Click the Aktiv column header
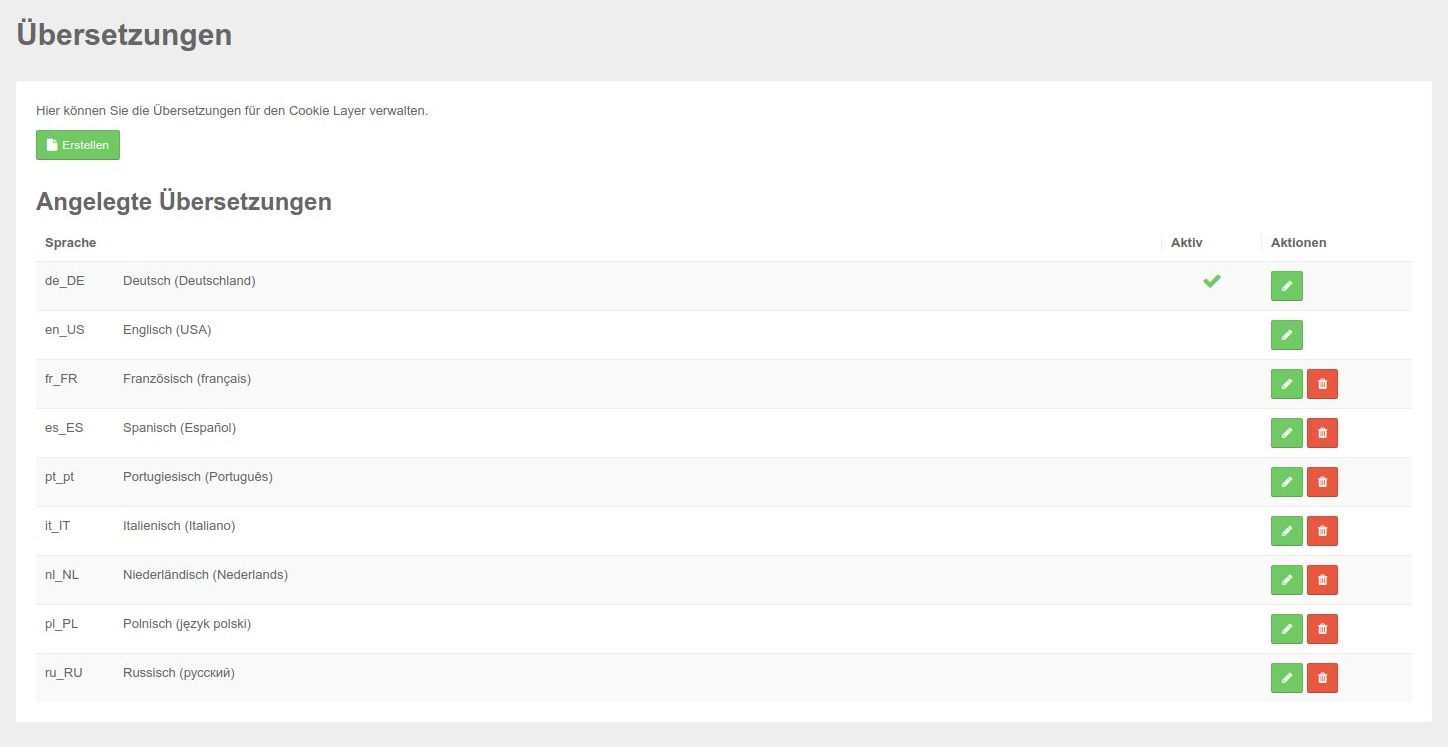Screen dimensions: 1448x747 point(1186,243)
